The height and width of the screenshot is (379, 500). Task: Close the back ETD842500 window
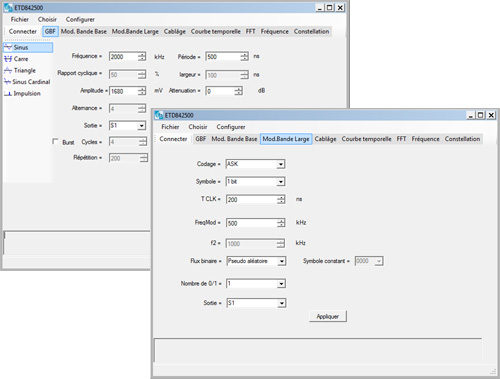[340, 7]
